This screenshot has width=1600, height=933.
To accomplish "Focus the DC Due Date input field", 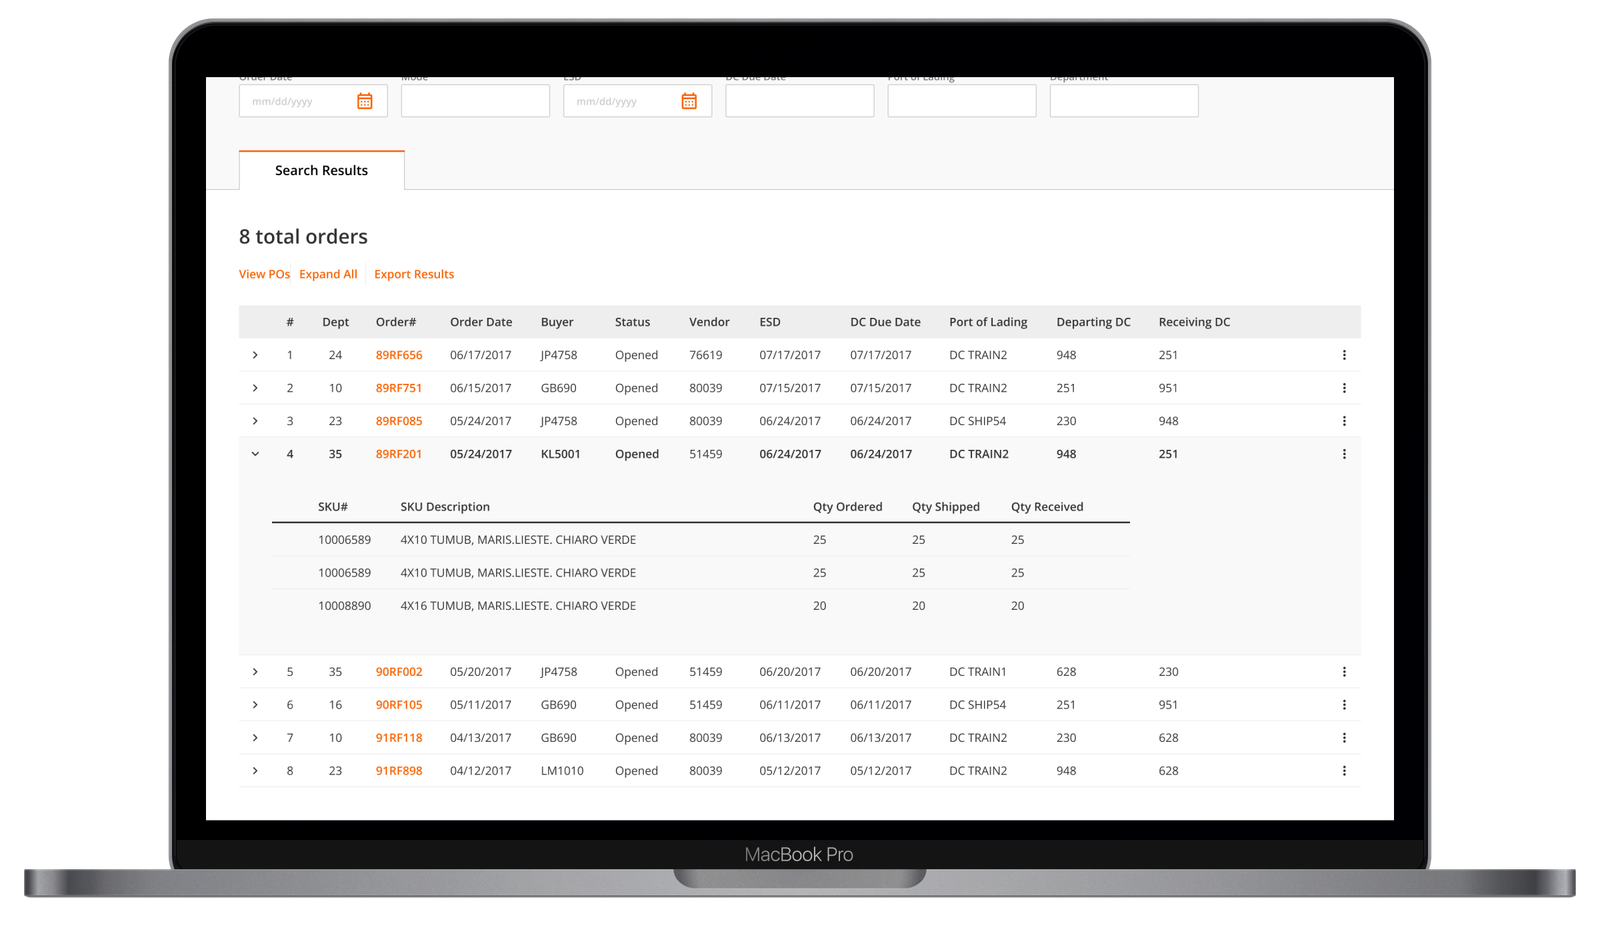I will pos(800,101).
